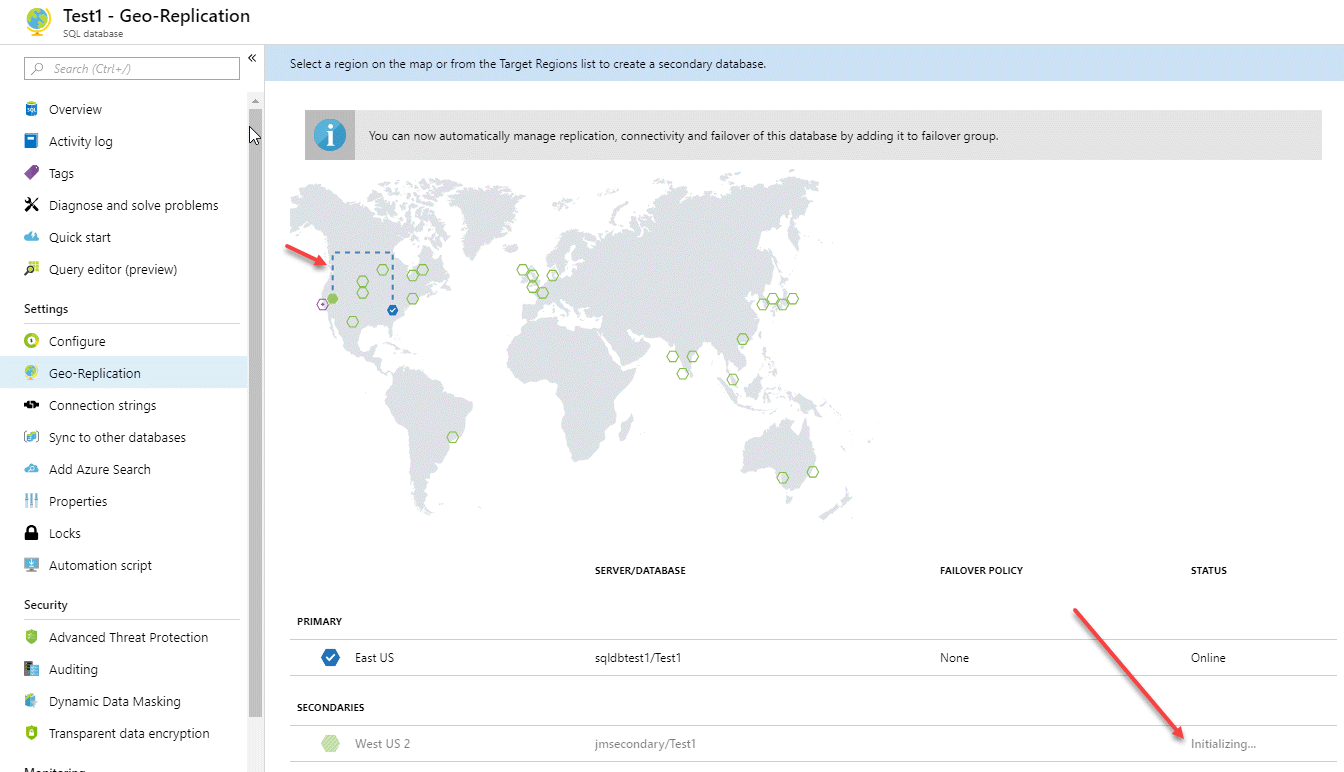Click the Auditing icon
The height and width of the screenshot is (772, 1344).
(x=31, y=669)
